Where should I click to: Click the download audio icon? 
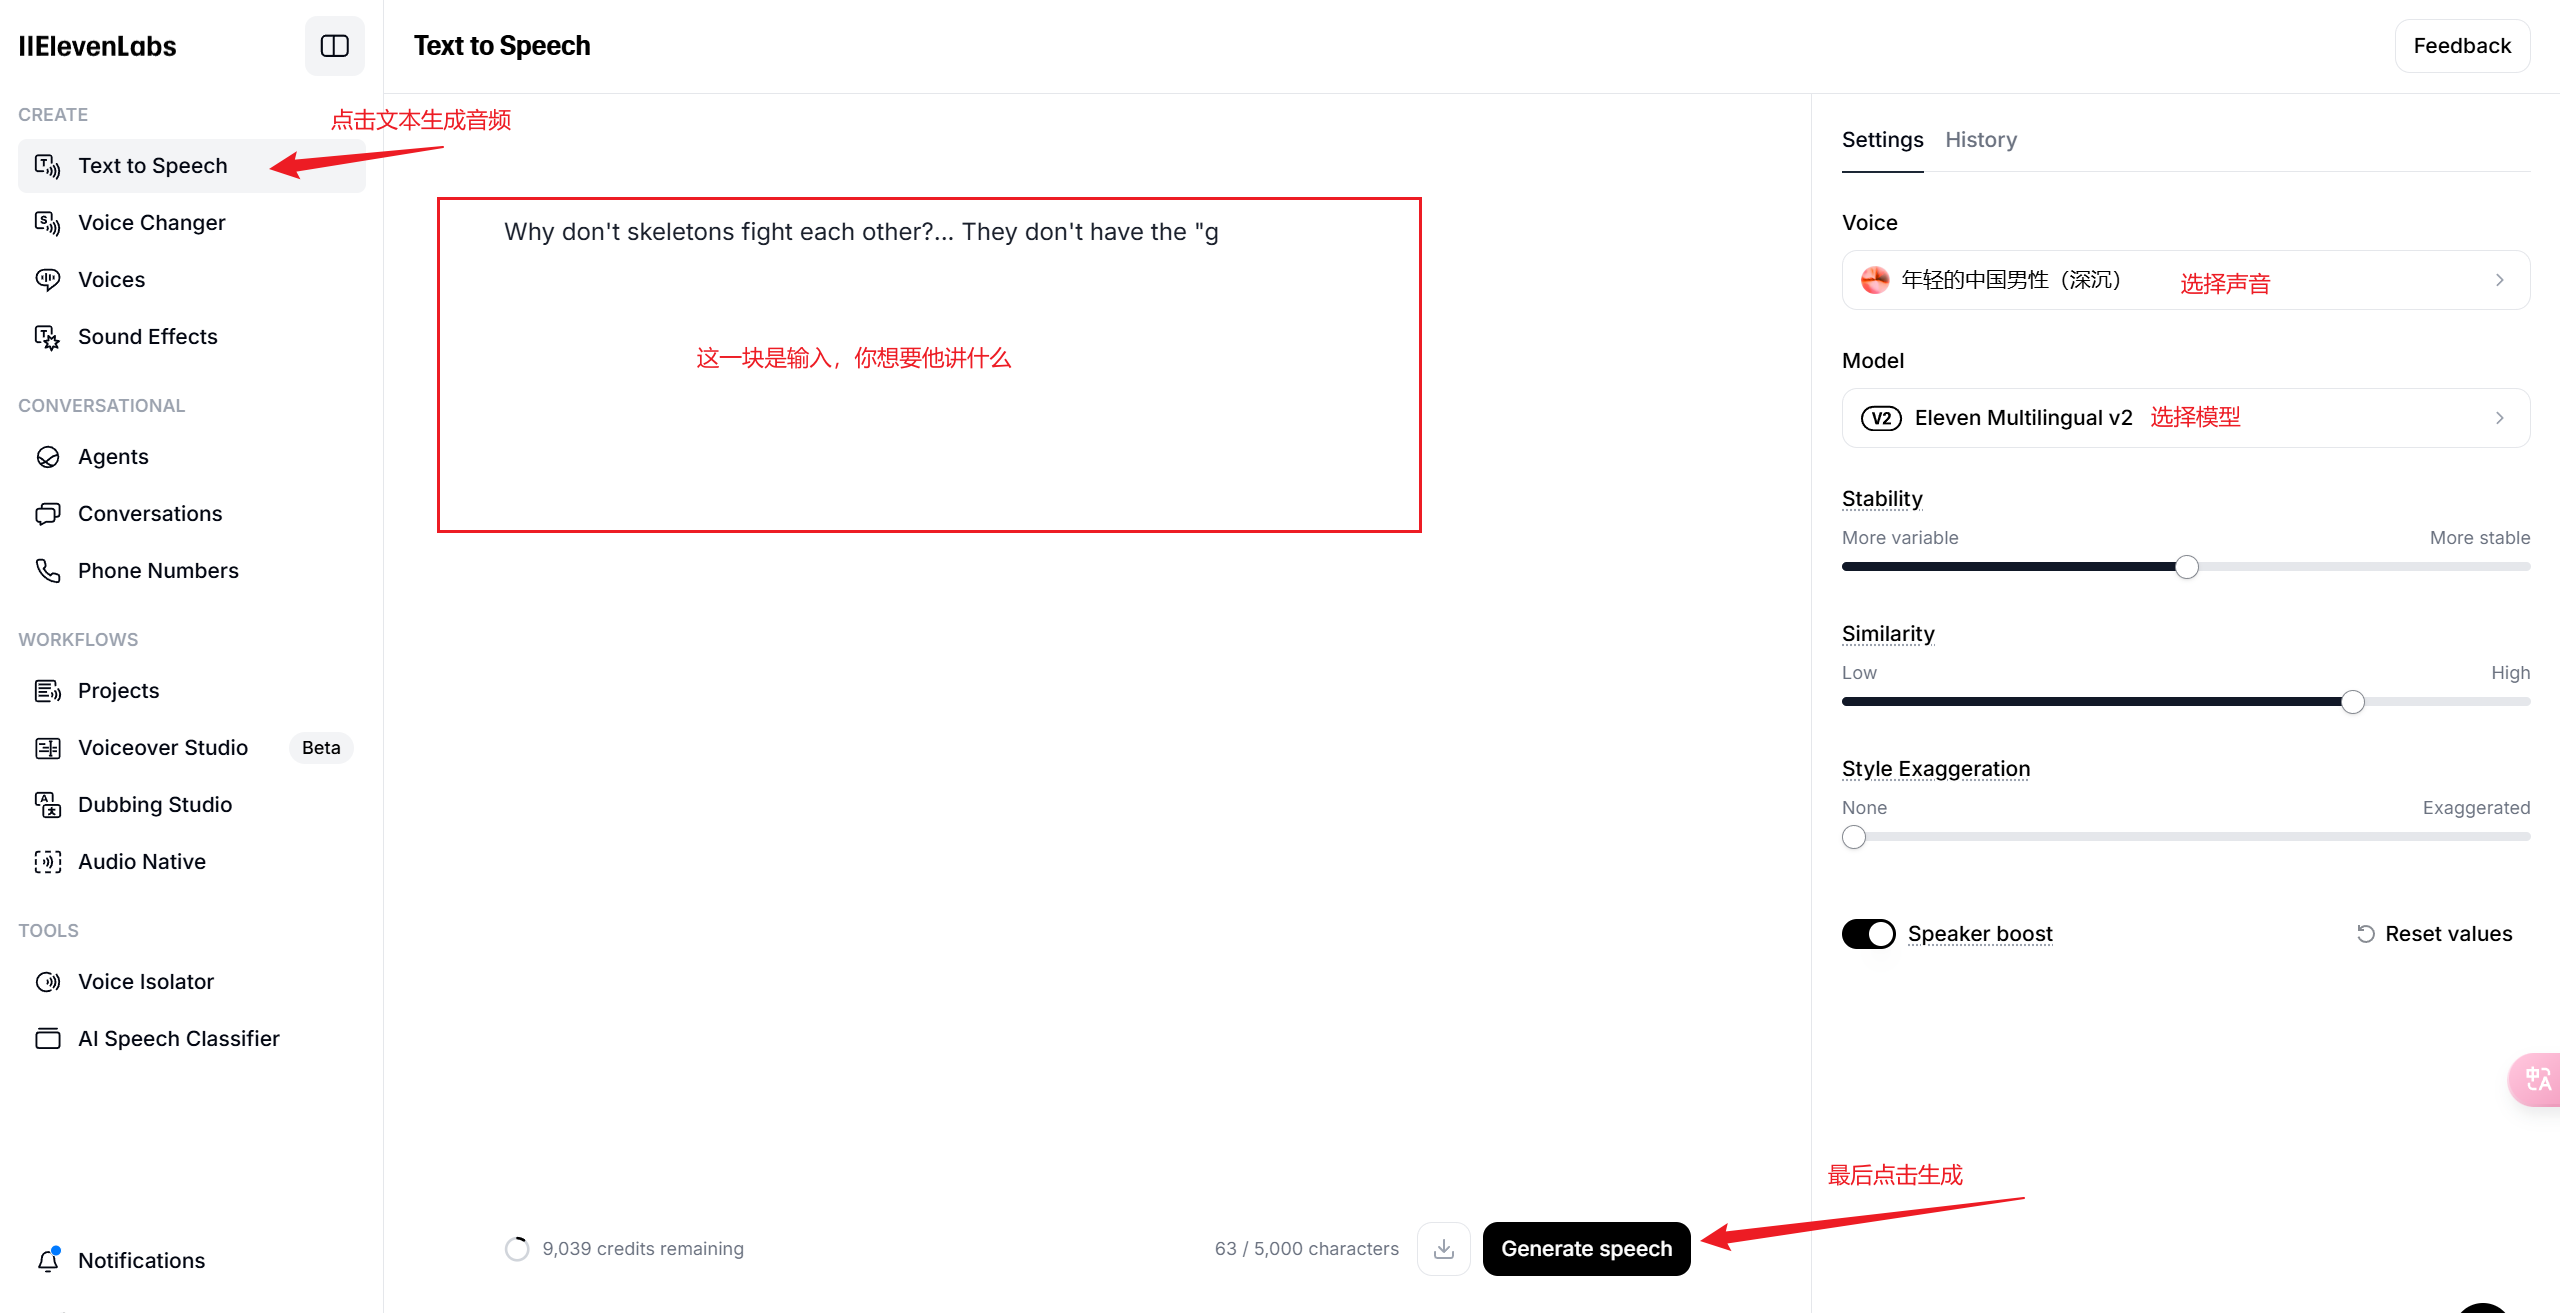[1443, 1249]
